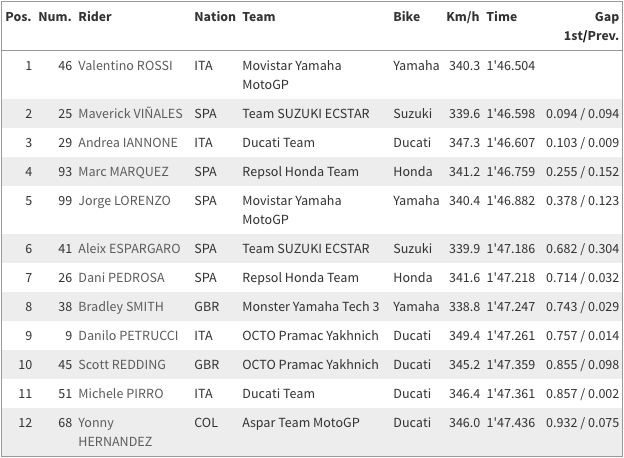Select rider Valentino ROSSI

pos(125,65)
